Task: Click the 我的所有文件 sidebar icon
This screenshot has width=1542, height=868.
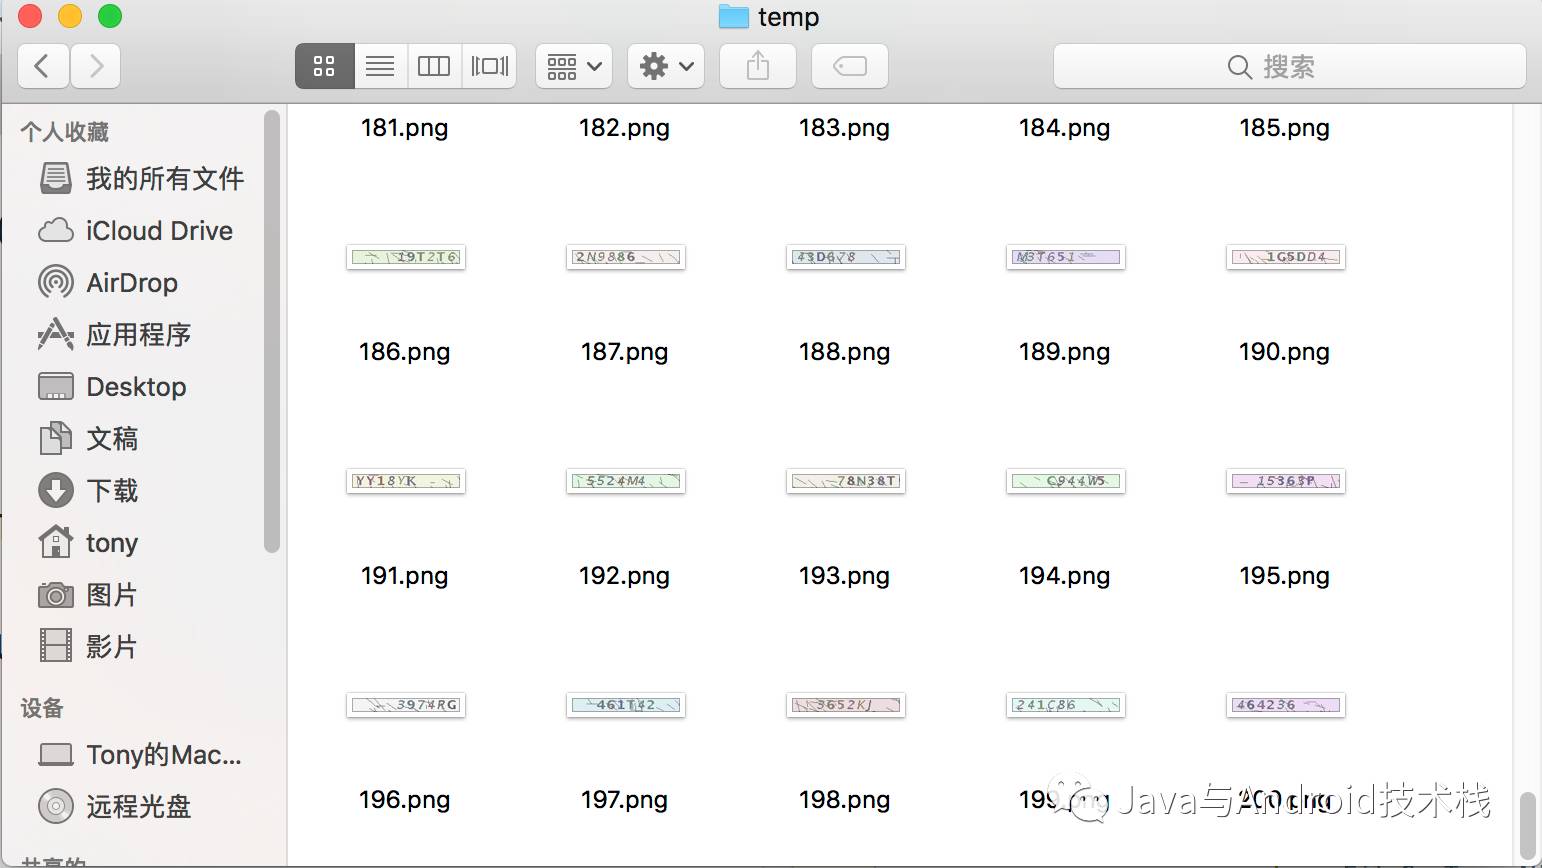Action: [x=56, y=179]
